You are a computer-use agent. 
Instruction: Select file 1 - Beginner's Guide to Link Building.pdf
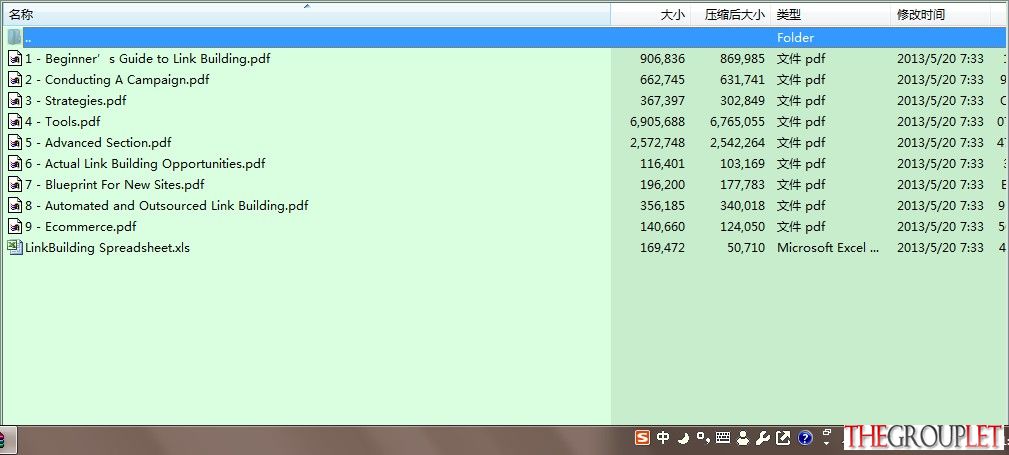click(x=147, y=59)
